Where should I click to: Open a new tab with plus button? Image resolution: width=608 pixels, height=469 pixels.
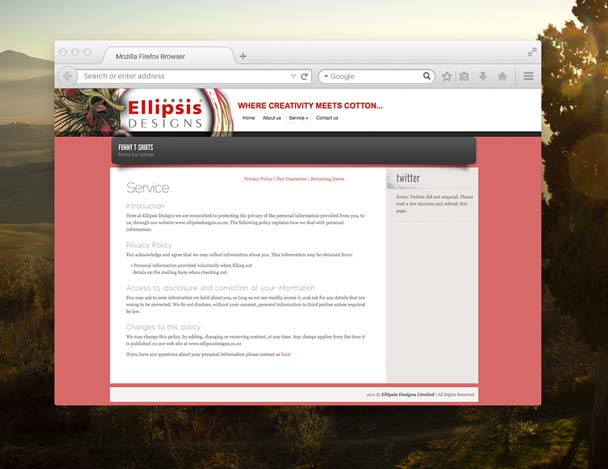pos(243,56)
